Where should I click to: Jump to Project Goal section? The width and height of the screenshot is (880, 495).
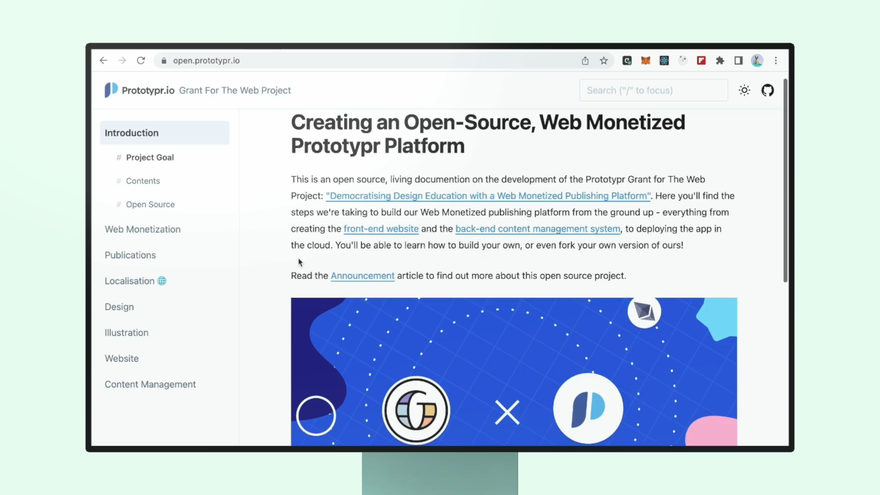point(150,157)
